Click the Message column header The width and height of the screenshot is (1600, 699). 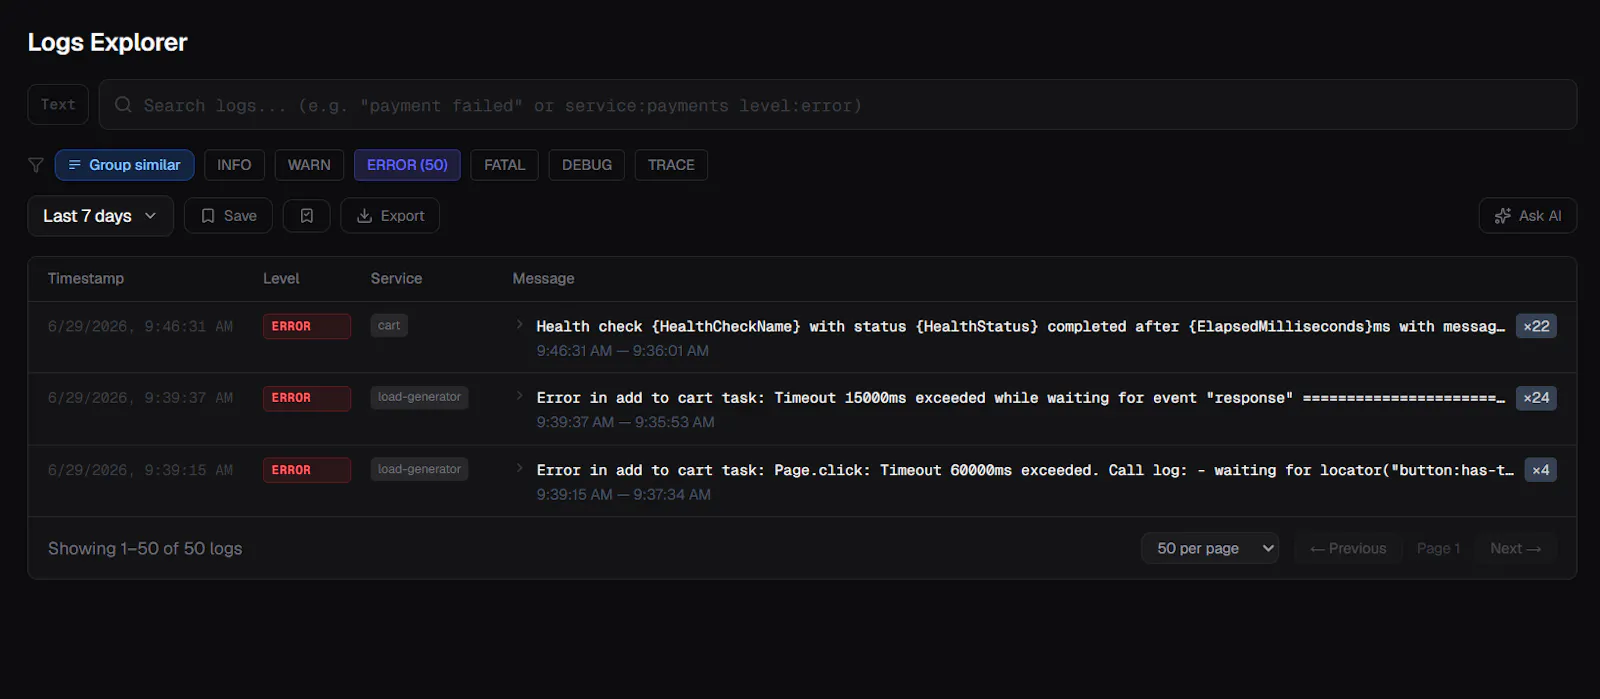coord(543,278)
